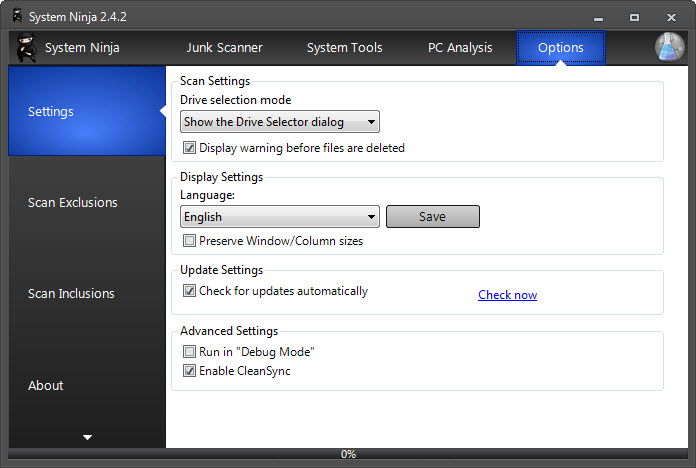This screenshot has width=696, height=468.
Task: Open the Drive selection mode dropdown
Action: (279, 122)
